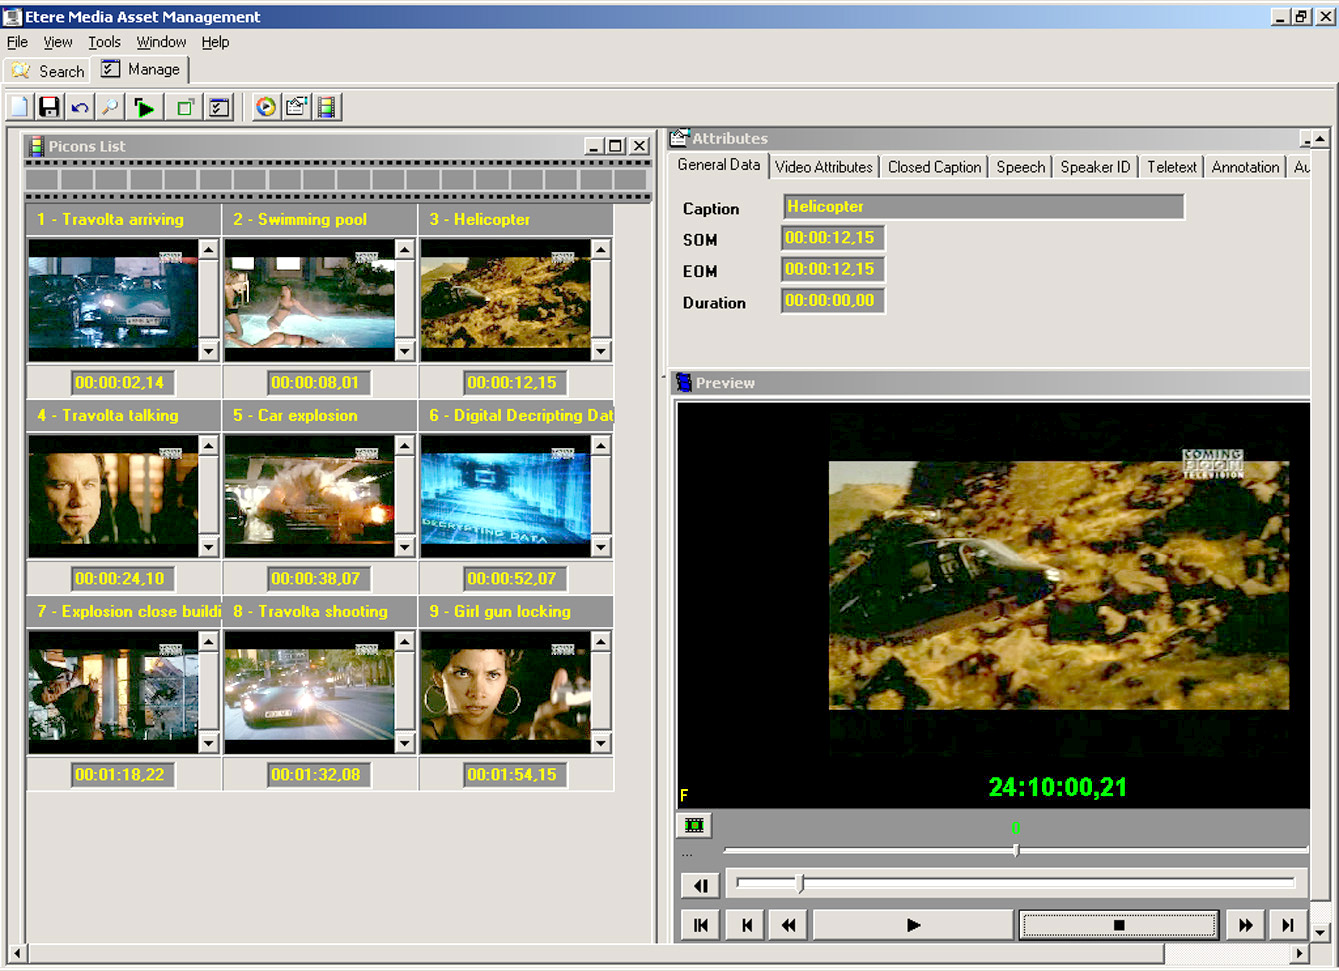Viewport: 1339px width, 971px height.
Task: Click the green film frame icon under preview
Action: tap(694, 825)
